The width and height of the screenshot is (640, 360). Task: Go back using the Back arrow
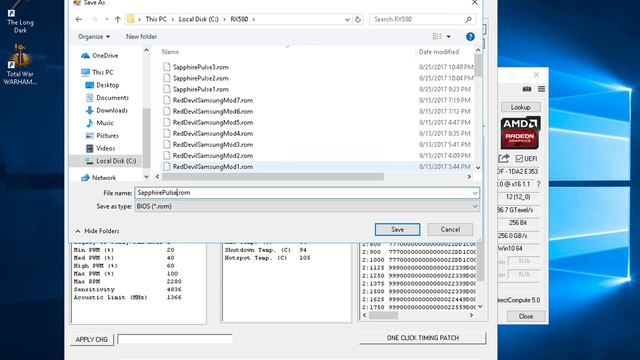click(79, 19)
